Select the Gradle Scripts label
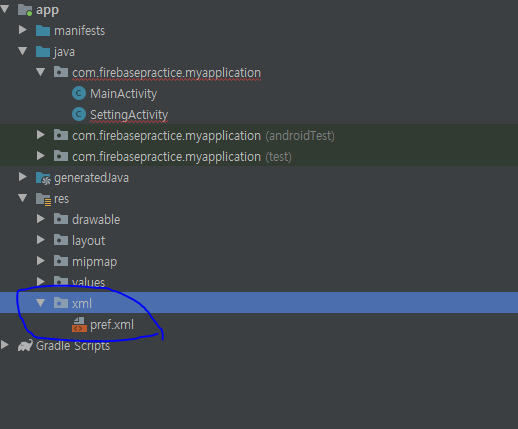The image size is (518, 429). point(73,346)
